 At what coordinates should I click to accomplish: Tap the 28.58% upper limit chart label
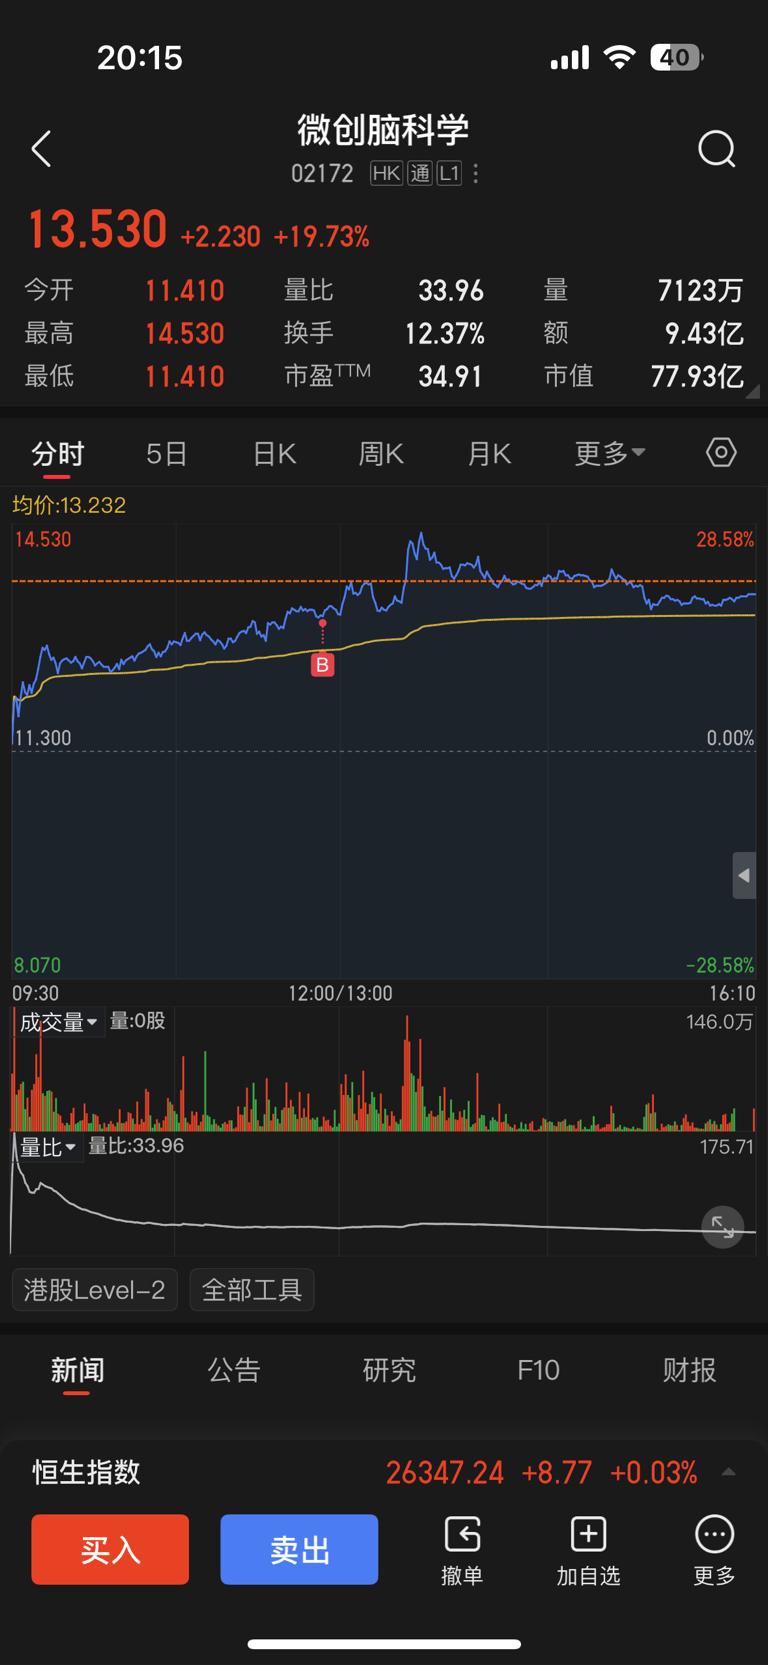pos(725,540)
